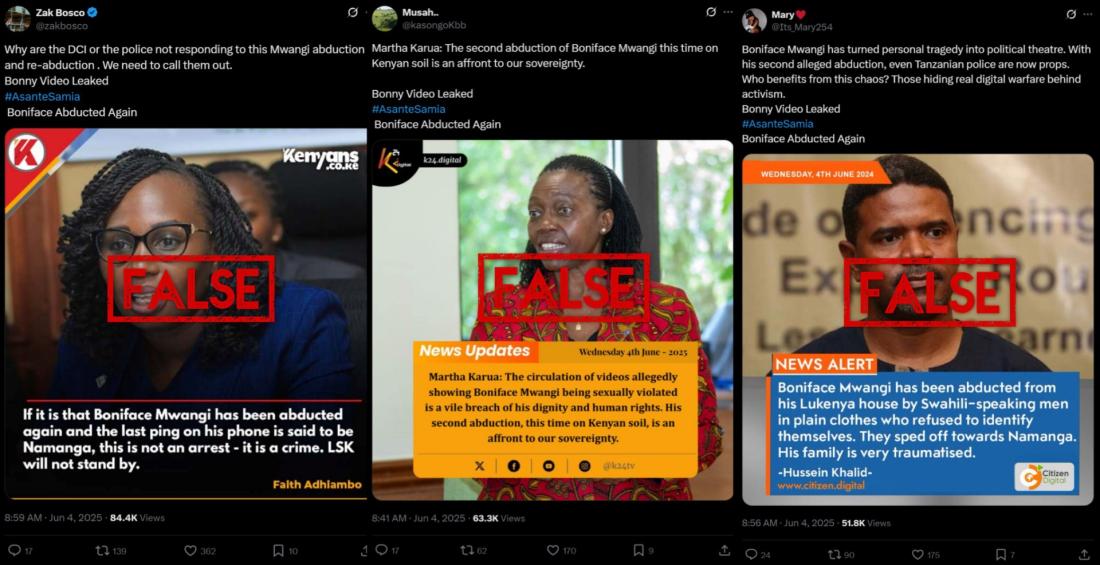Open Grok icon on Musah's tweet
Viewport: 1100px width, 565px height.
[711, 12]
